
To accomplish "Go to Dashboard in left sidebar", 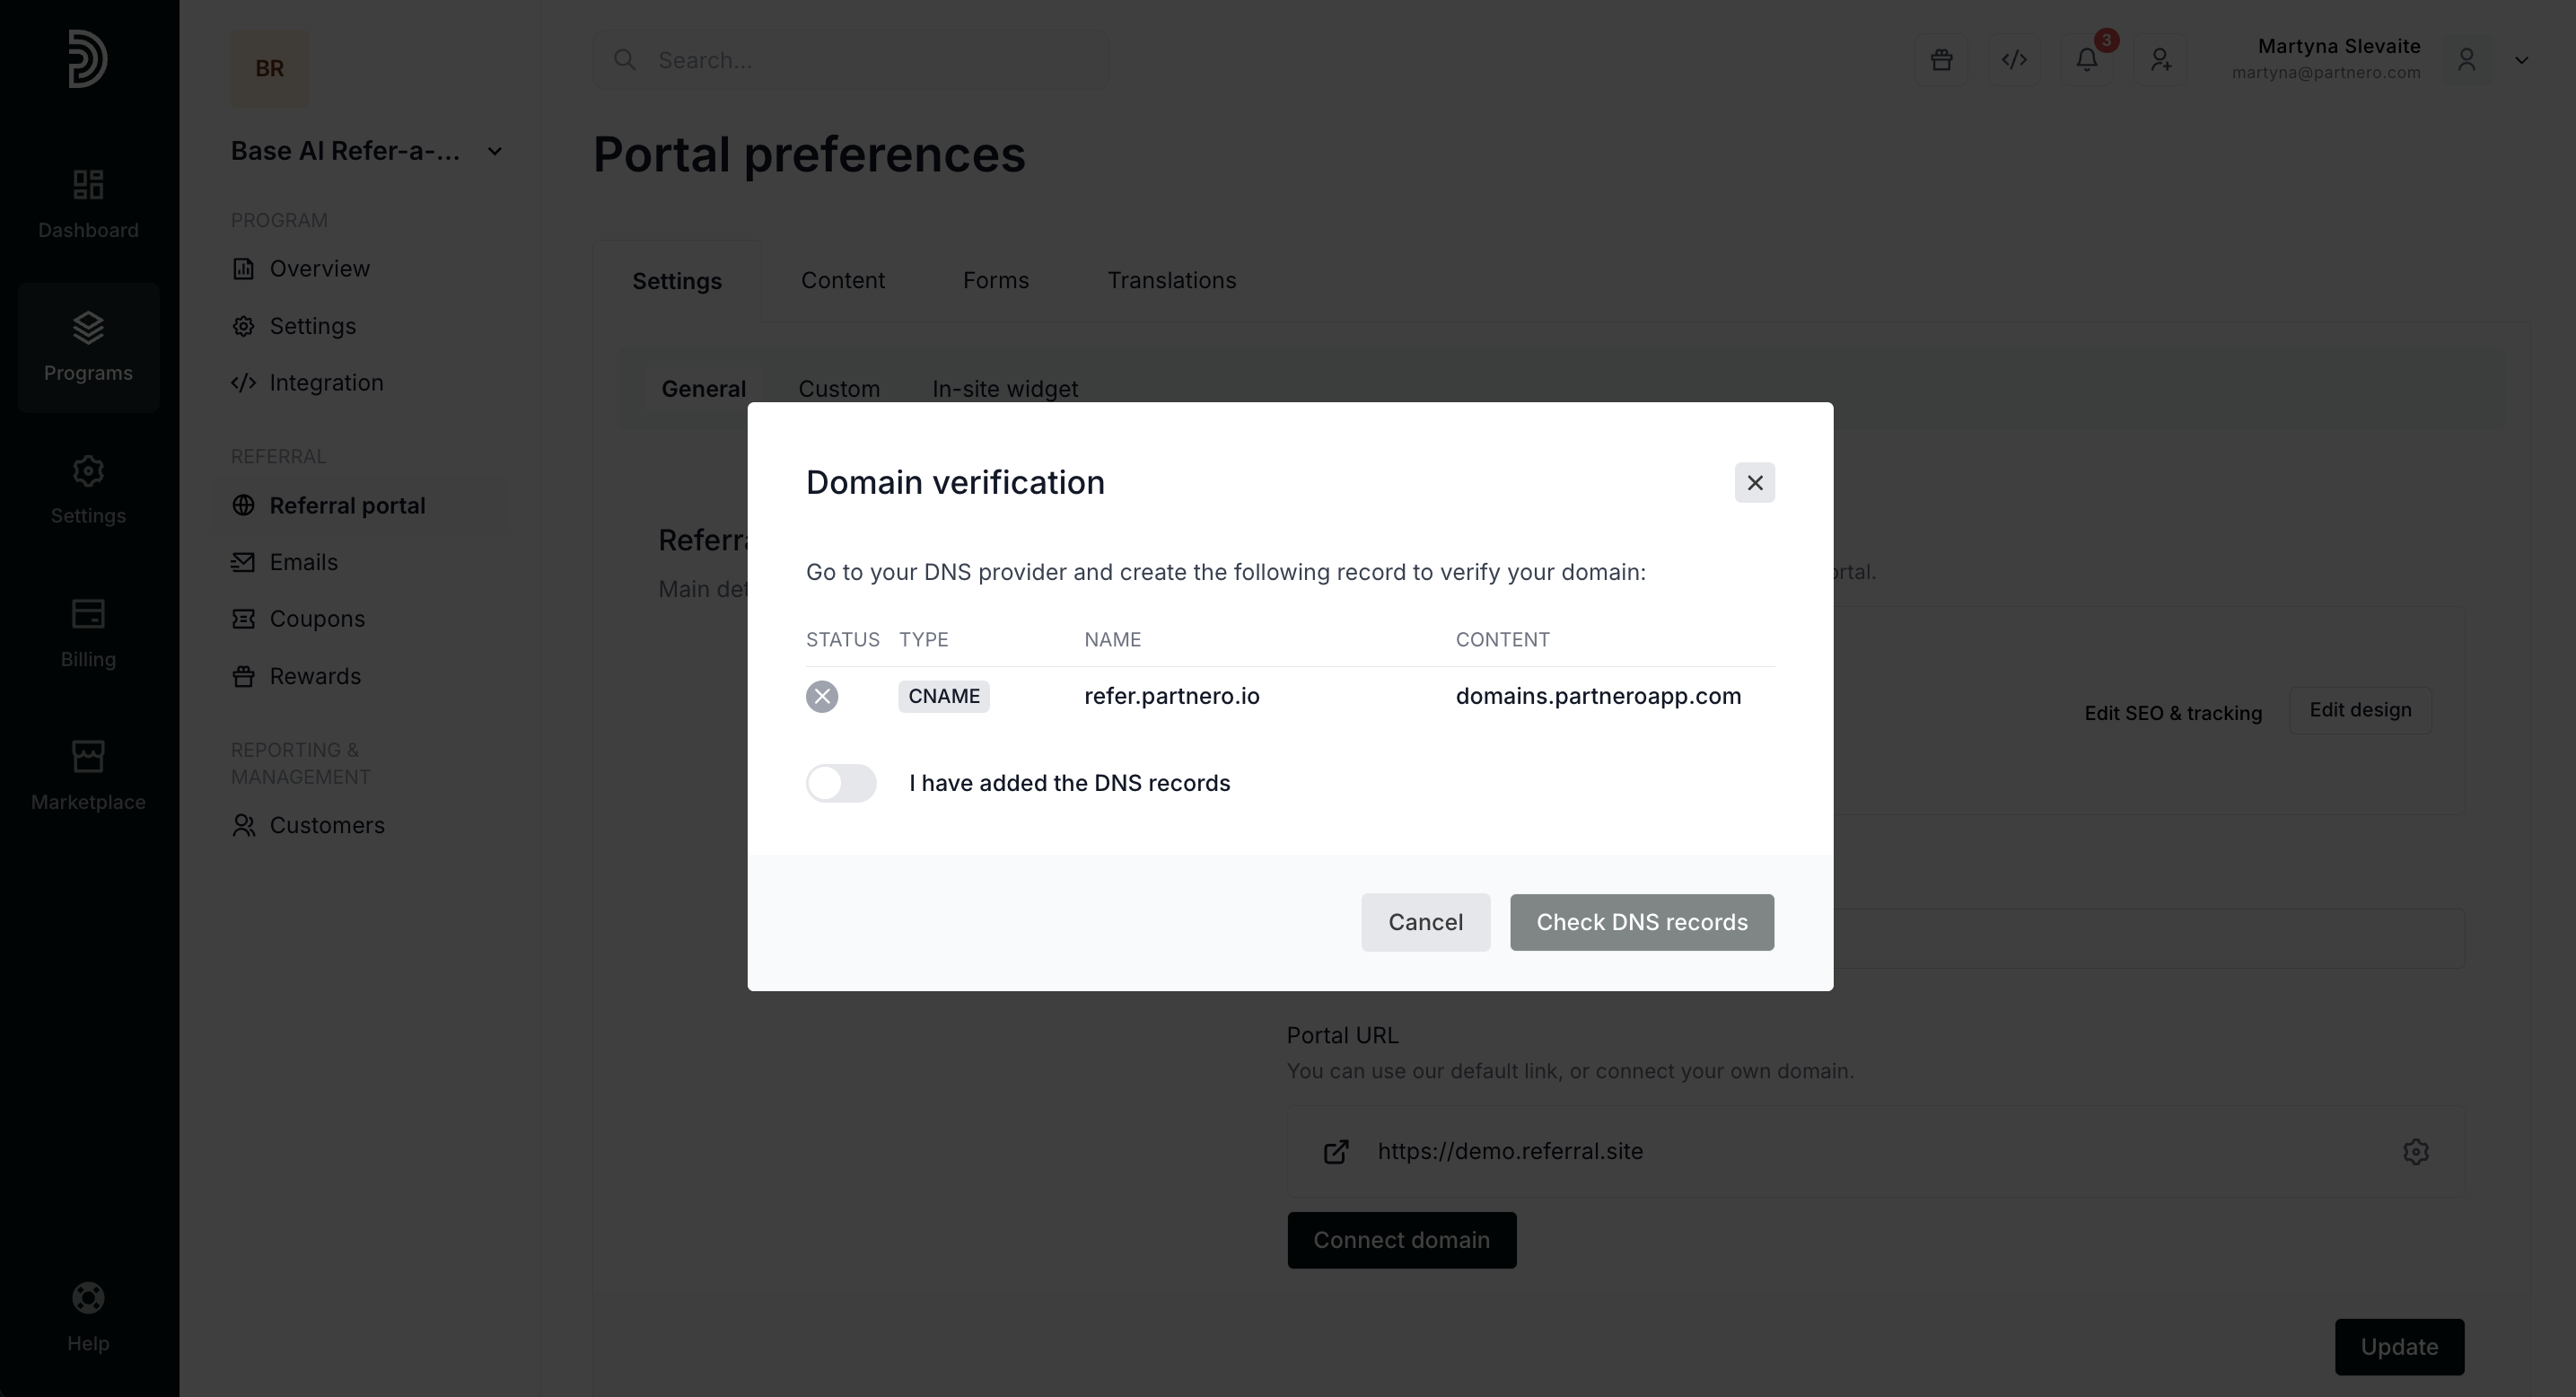I will (x=88, y=204).
